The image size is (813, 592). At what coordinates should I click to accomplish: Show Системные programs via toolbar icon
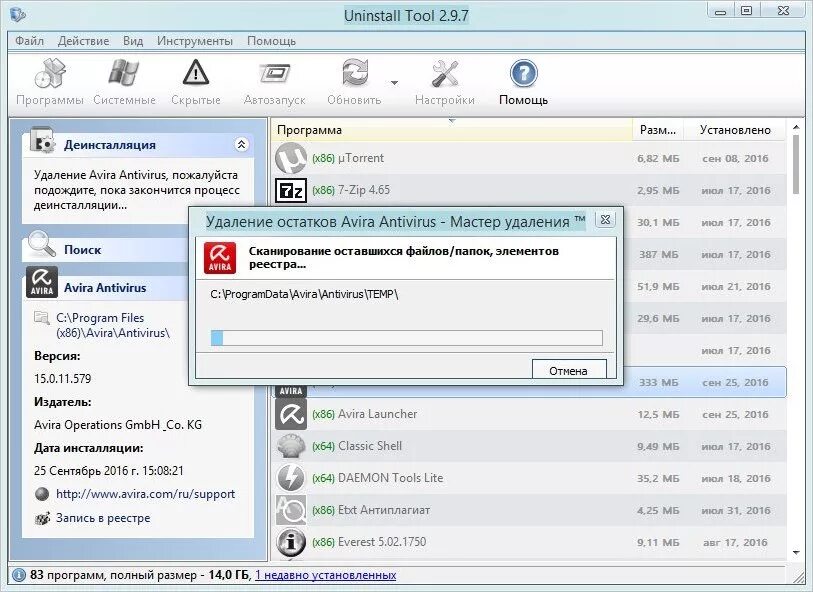[x=124, y=73]
